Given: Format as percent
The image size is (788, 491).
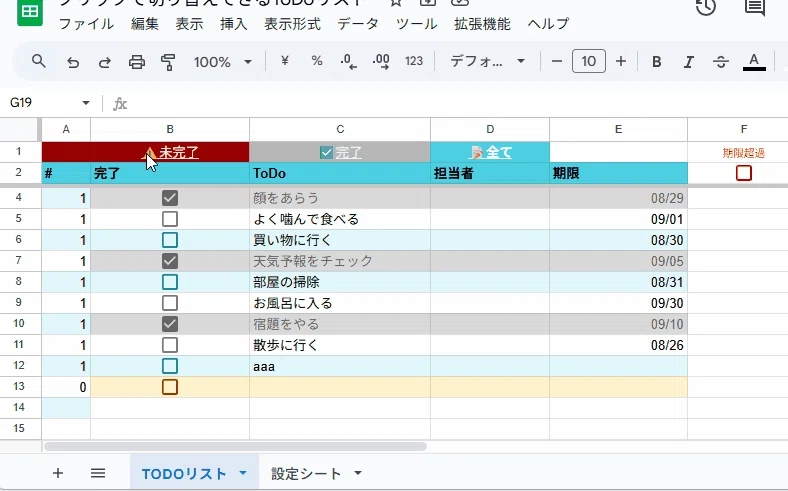Looking at the screenshot, I should pyautogui.click(x=317, y=61).
